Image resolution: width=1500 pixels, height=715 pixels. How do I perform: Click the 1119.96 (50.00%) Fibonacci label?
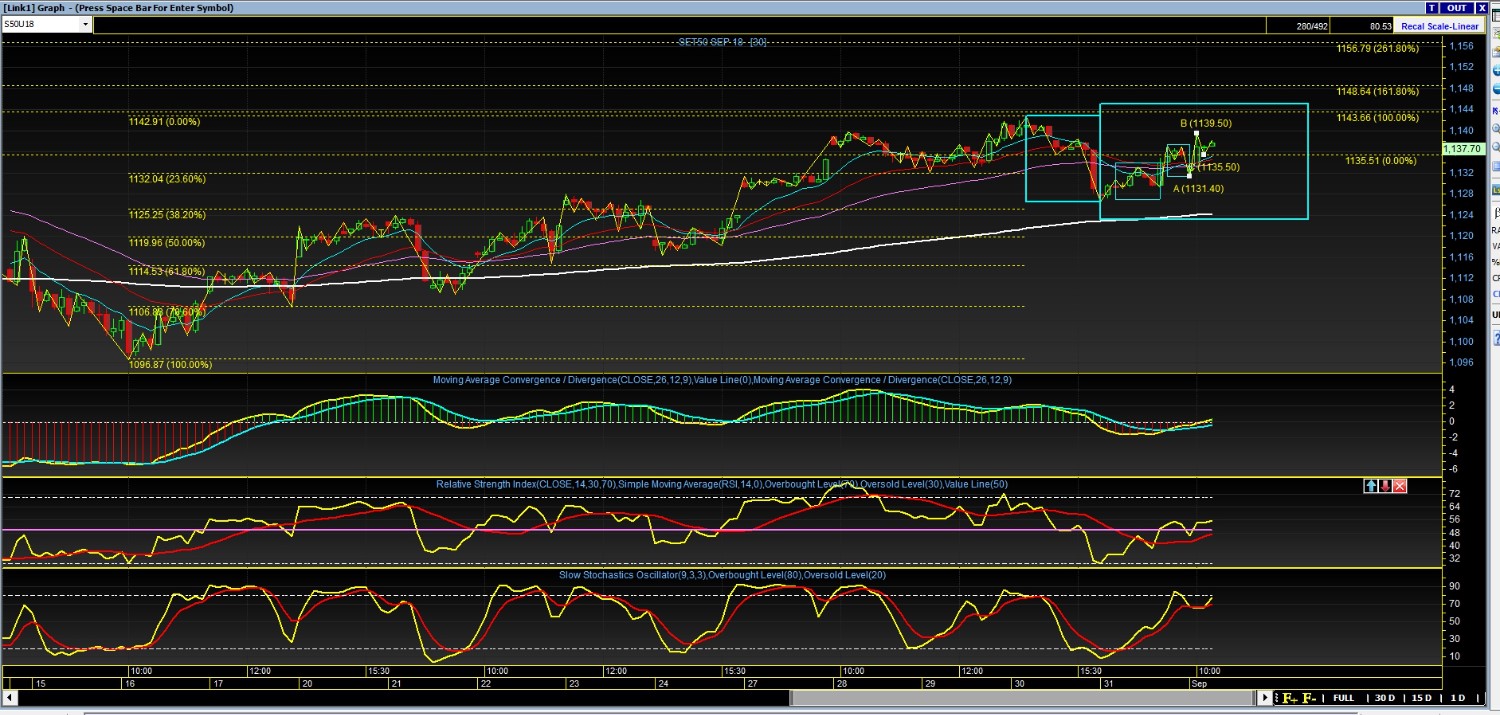tap(167, 242)
